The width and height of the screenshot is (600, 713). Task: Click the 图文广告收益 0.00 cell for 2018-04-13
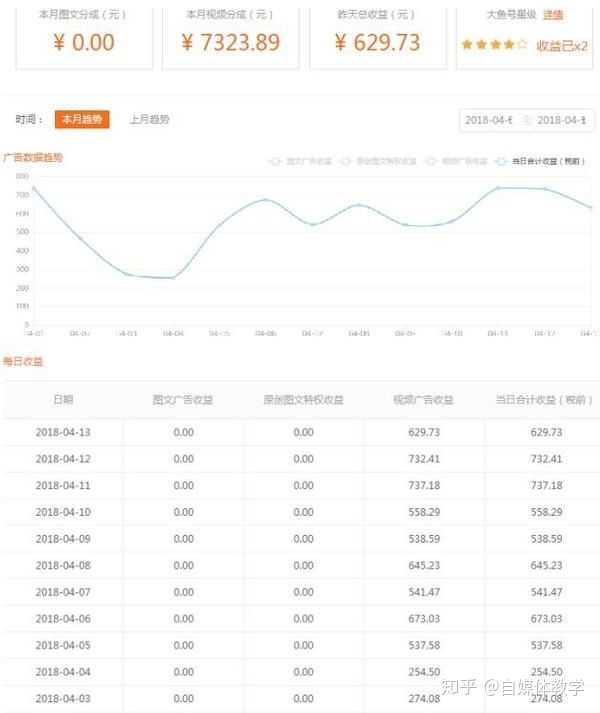coord(183,432)
